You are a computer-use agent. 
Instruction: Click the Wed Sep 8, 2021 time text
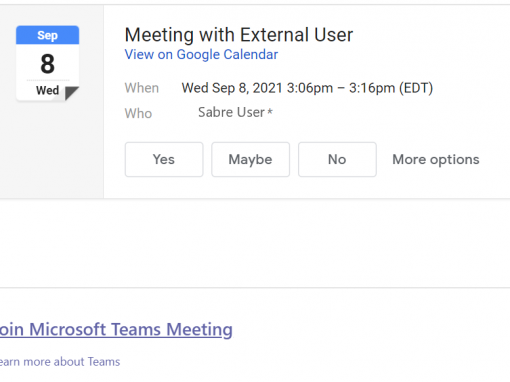tap(307, 88)
